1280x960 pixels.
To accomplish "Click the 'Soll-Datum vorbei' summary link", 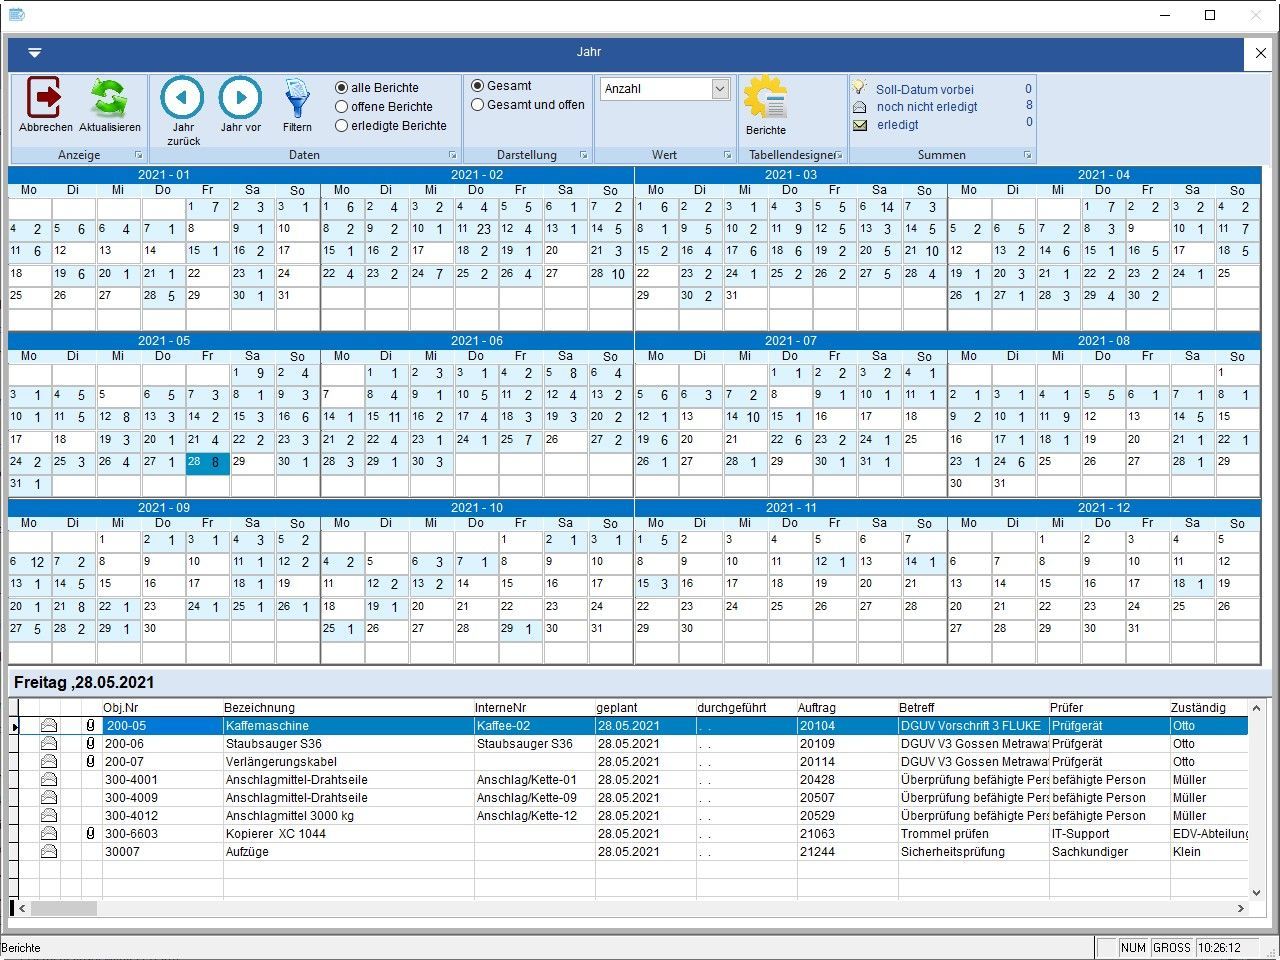I will click(x=924, y=89).
